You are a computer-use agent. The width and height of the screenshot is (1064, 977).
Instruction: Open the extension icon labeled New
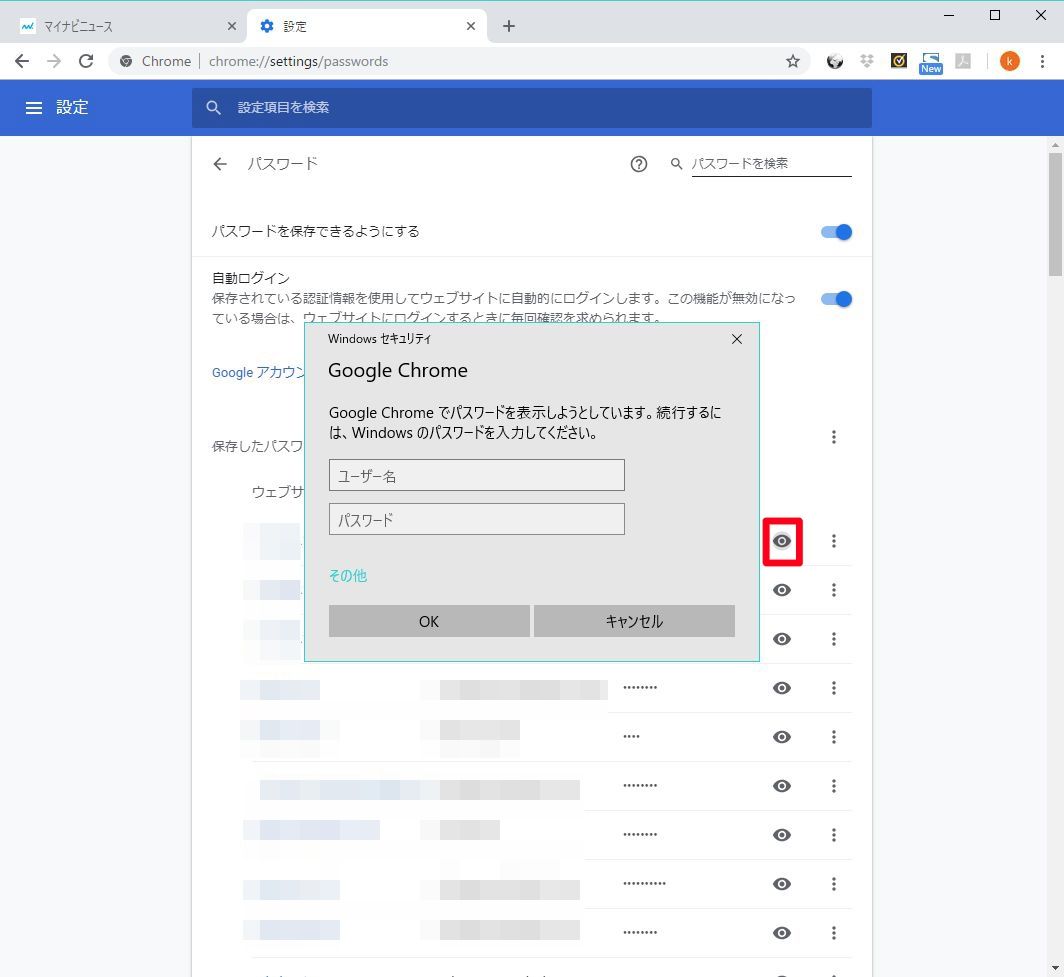click(931, 62)
